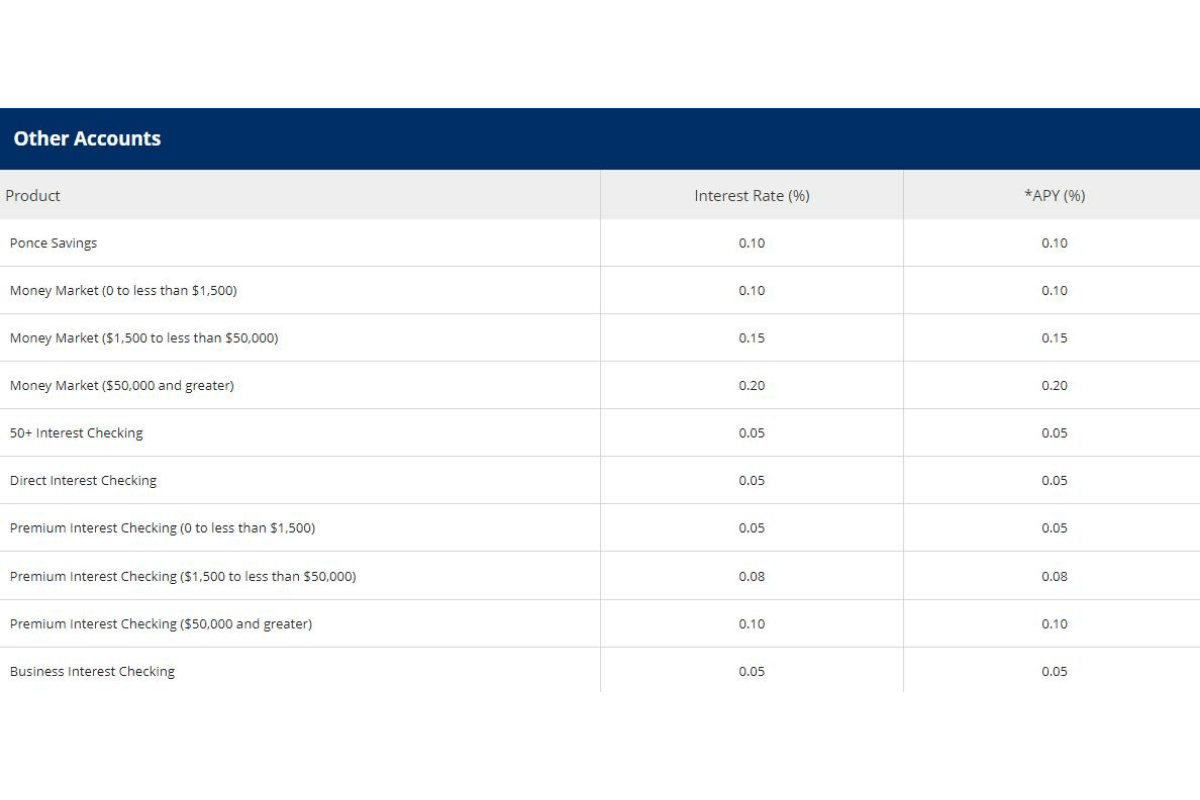
Task: Click APY for Money Market under $1,500
Action: tap(1054, 291)
